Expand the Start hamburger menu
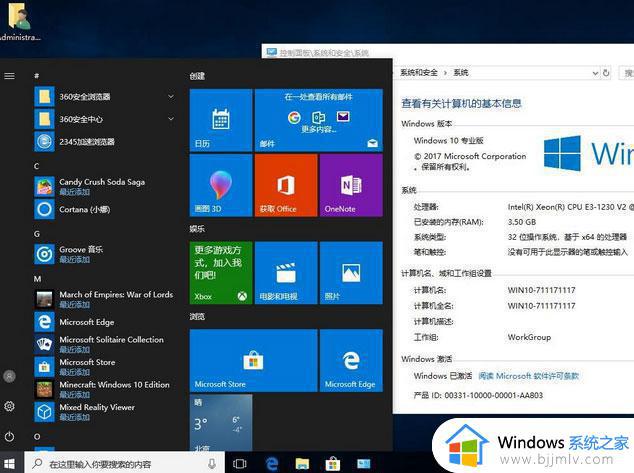 click(x=9, y=76)
